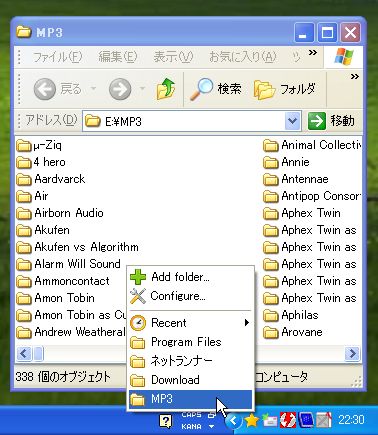Image resolution: width=378 pixels, height=435 pixels.
Task: Click the MP3 folder icon in title bar
Action: [24, 32]
